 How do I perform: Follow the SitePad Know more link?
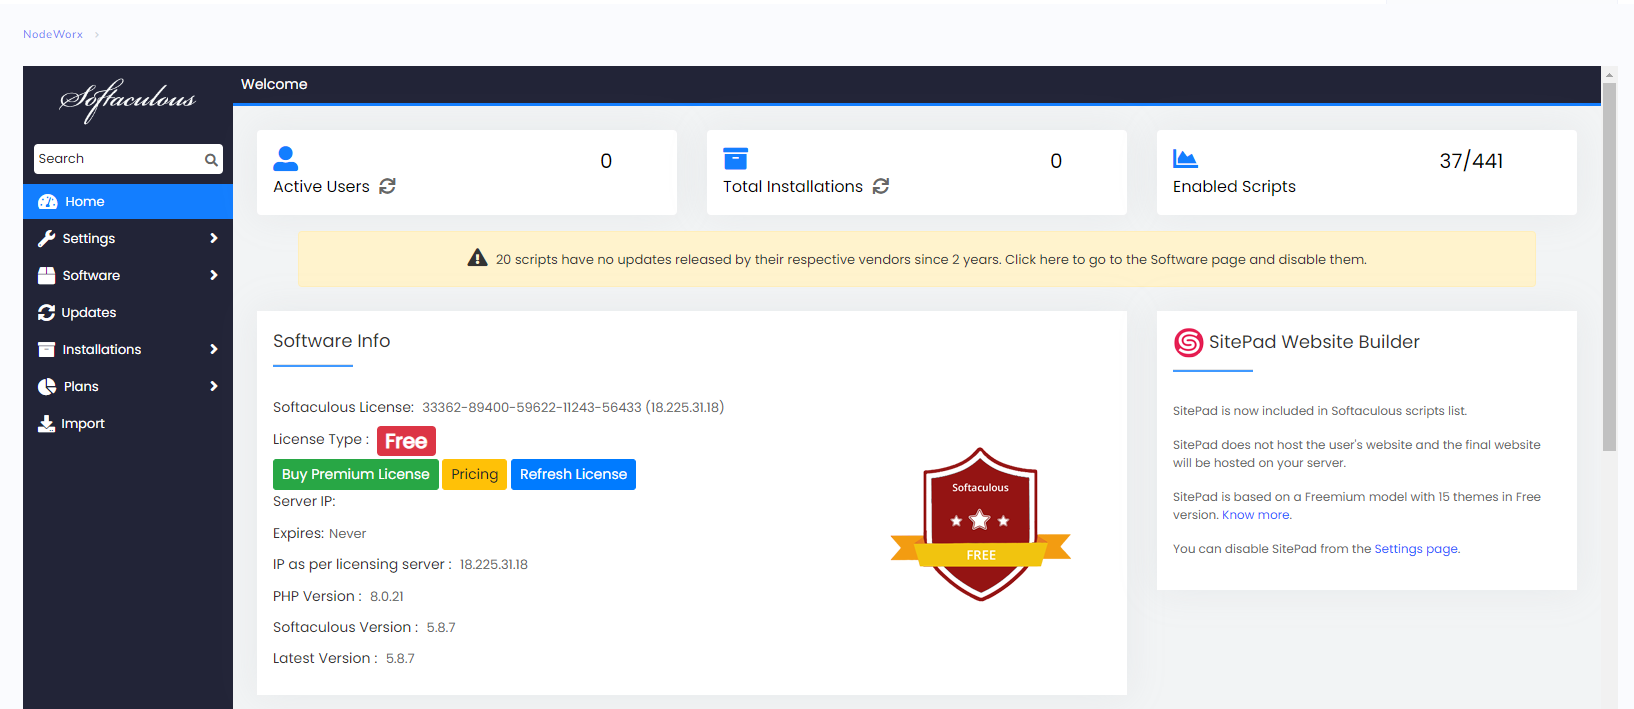point(1256,515)
